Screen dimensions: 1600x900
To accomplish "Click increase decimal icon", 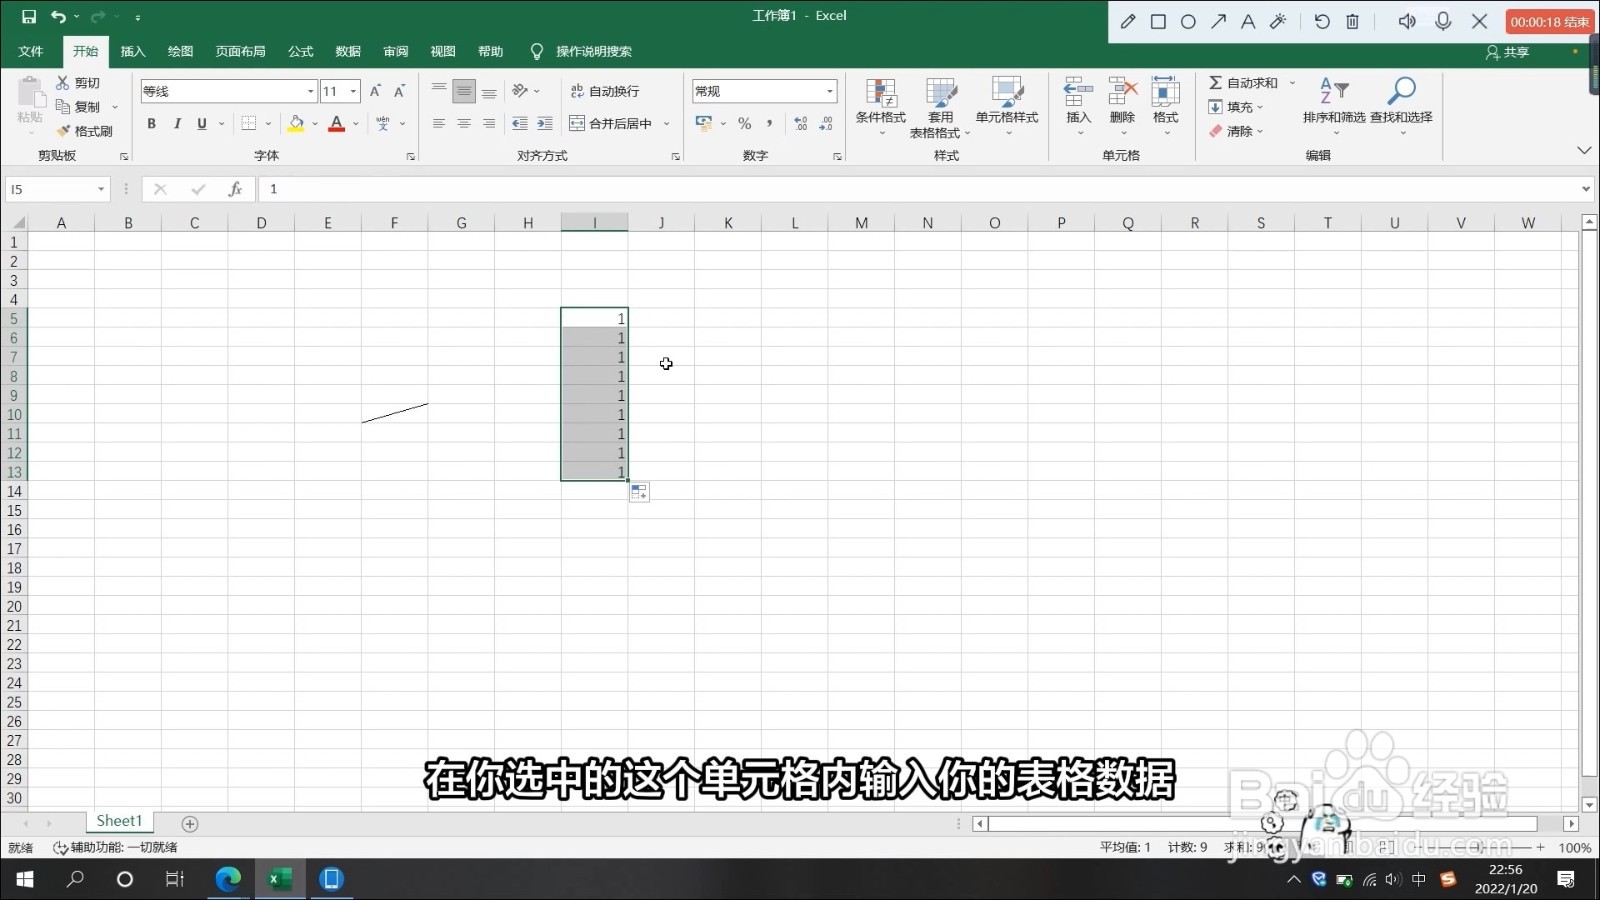I will click(801, 123).
